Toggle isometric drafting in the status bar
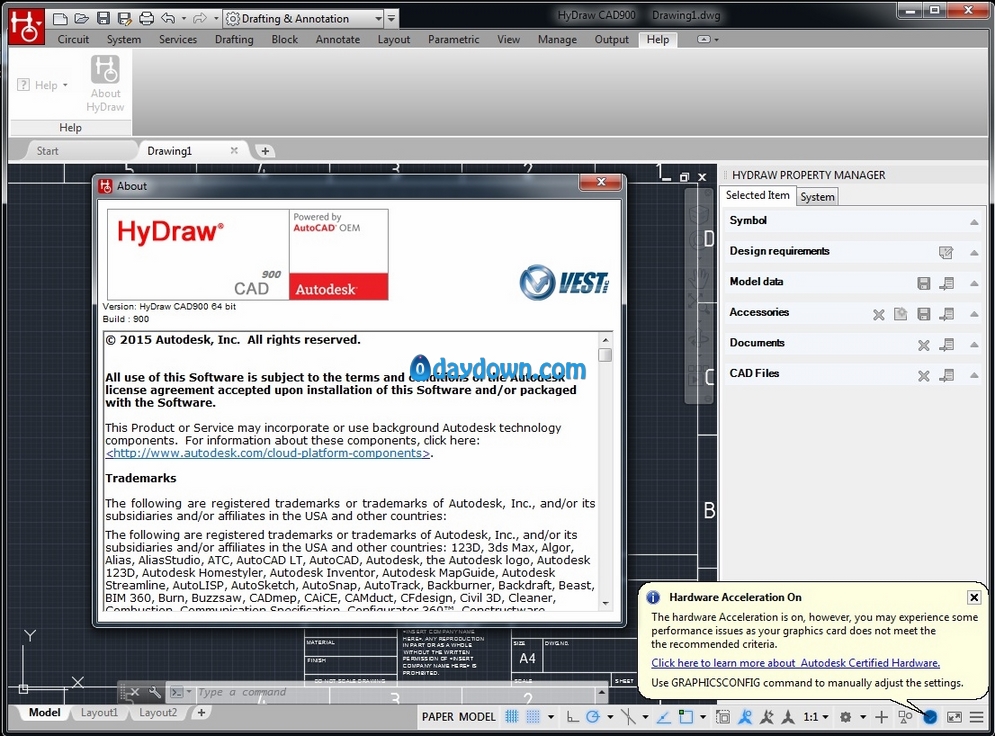The image size is (995, 736). (x=628, y=717)
